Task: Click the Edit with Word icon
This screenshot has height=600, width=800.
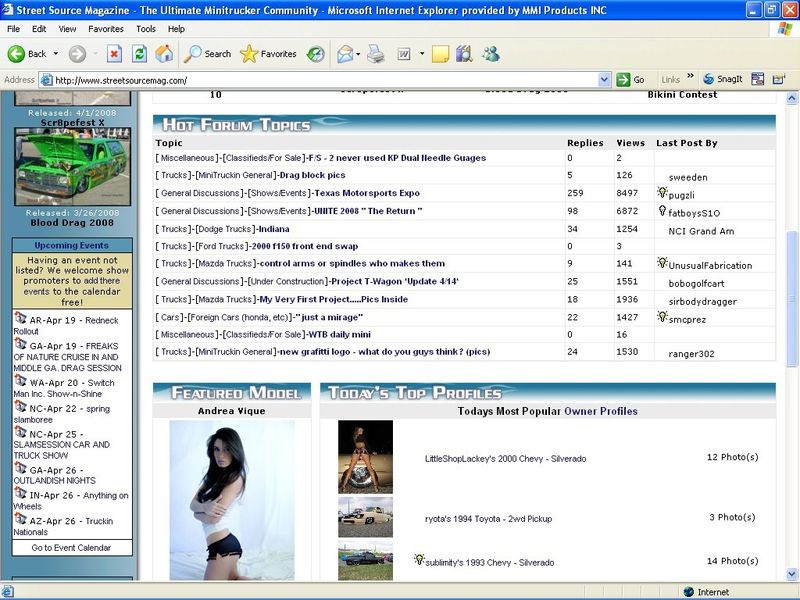Action: [404, 54]
